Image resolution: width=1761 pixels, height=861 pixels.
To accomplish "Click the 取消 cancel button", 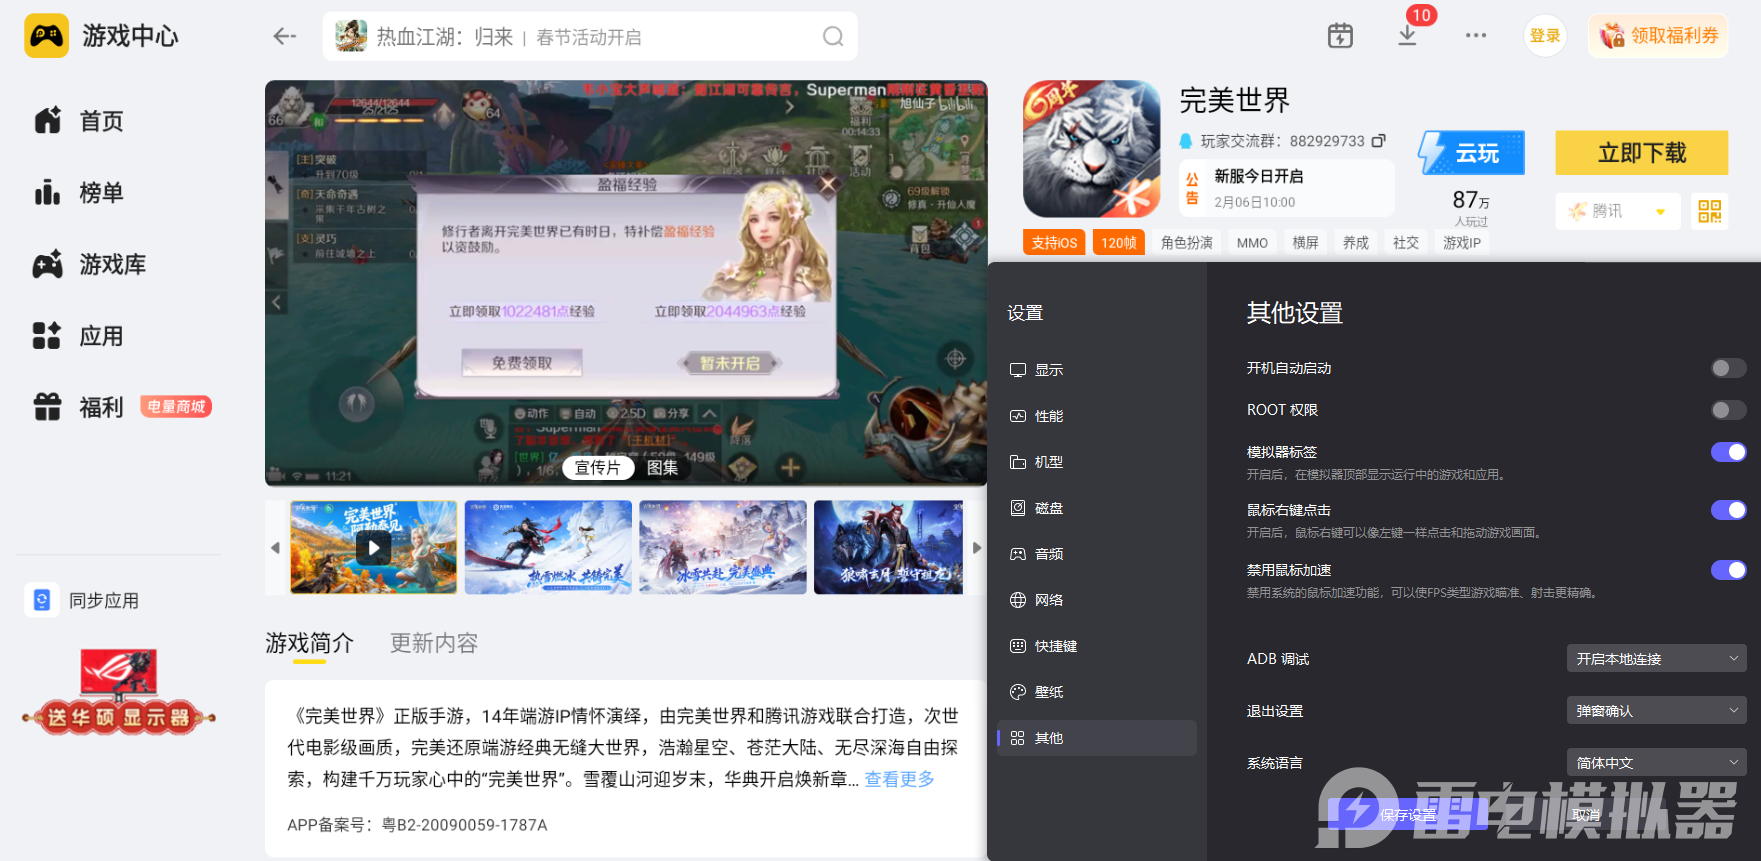I will coord(1586,815).
